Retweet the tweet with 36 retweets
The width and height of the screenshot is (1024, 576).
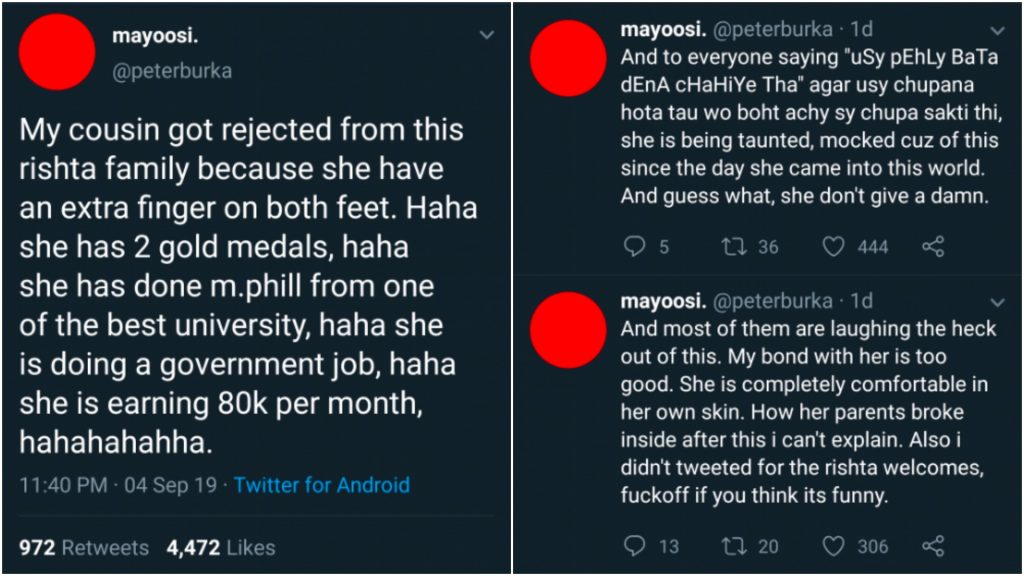coord(734,247)
